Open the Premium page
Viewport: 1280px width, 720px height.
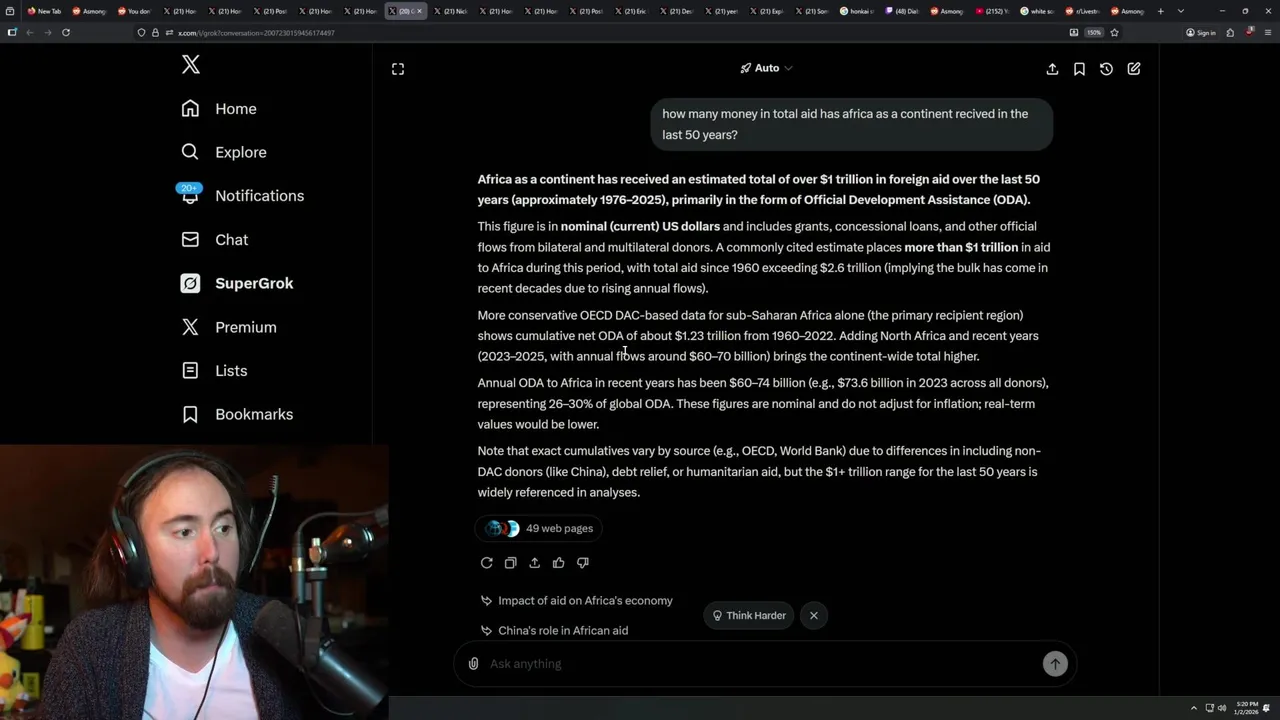coord(228,327)
